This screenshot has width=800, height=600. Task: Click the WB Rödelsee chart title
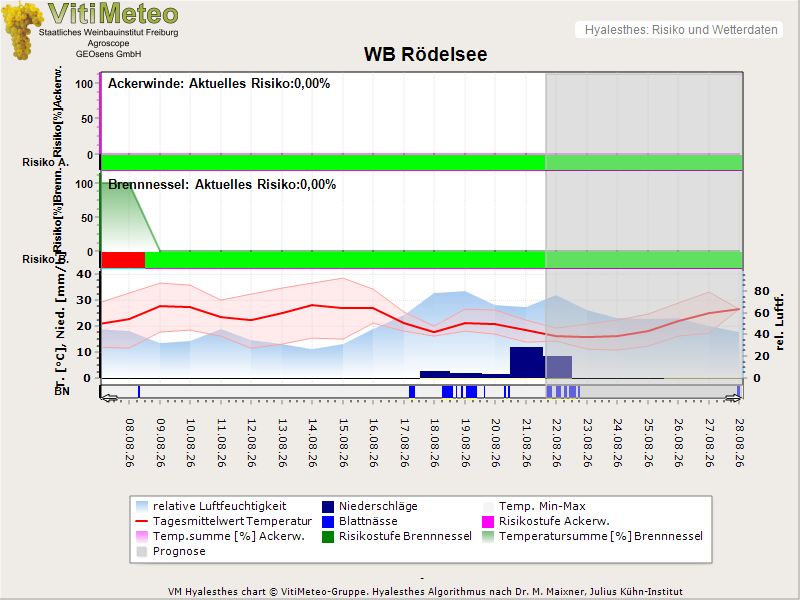click(x=426, y=54)
